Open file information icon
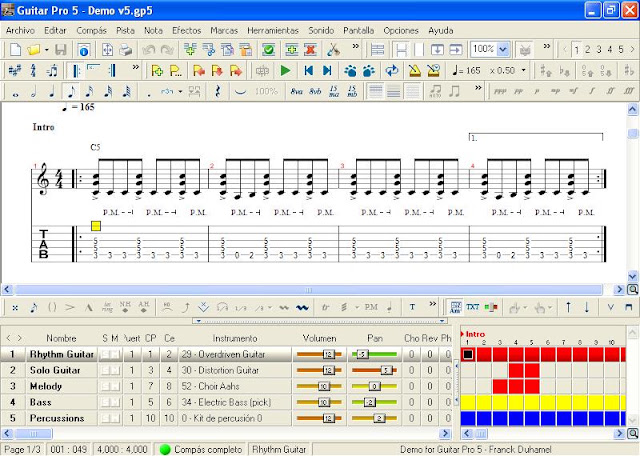 click(x=84, y=50)
